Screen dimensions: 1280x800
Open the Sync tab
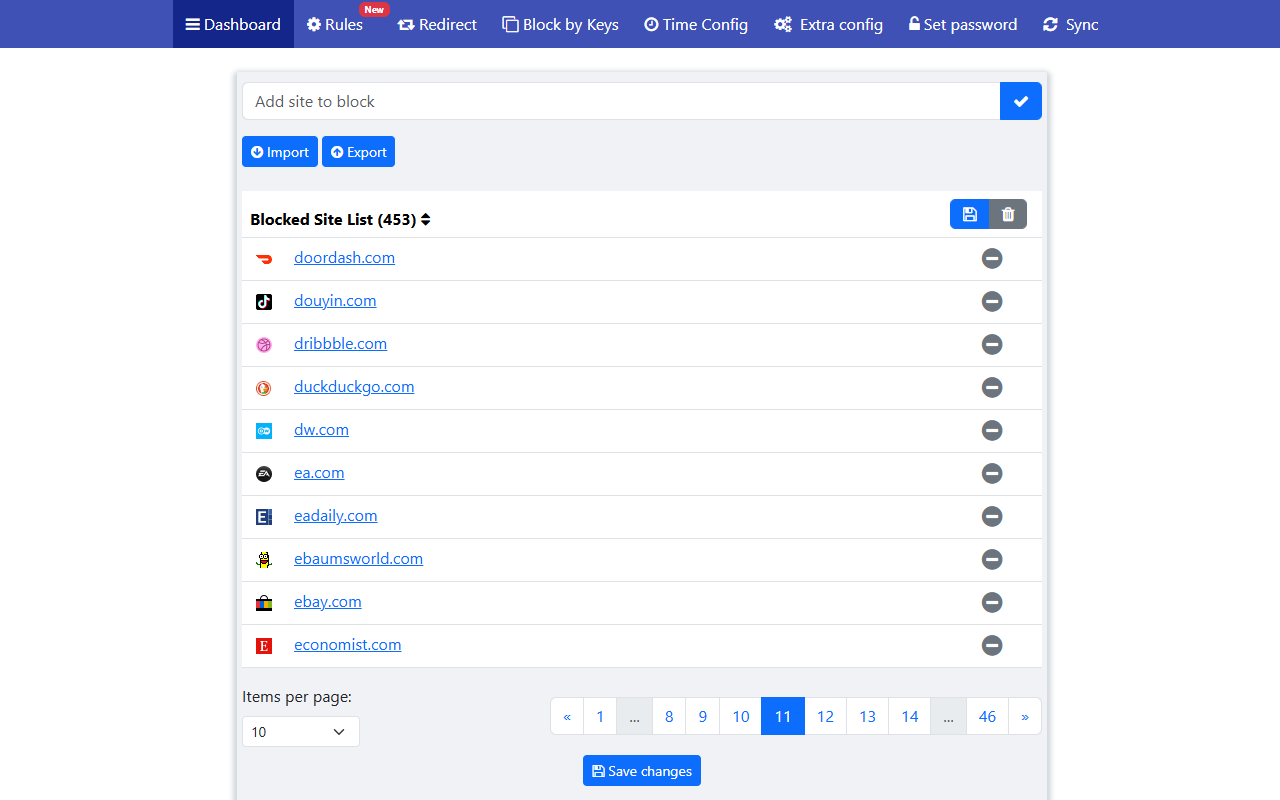point(1070,24)
